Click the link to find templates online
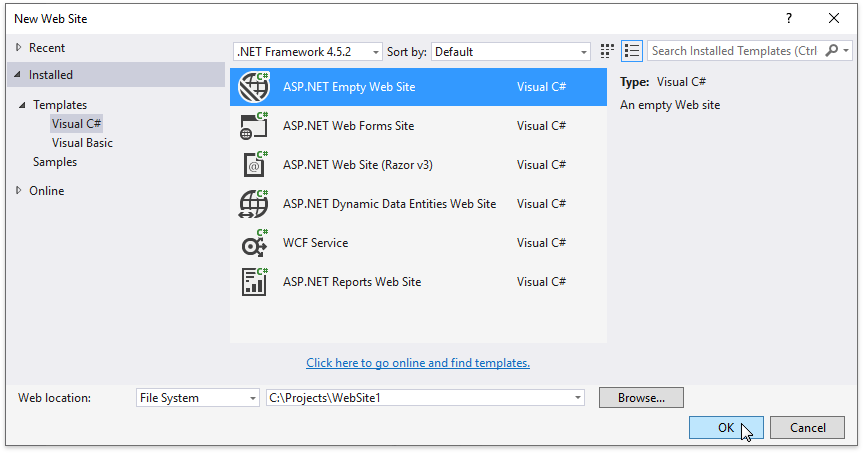Image resolution: width=863 pixels, height=453 pixels. [x=418, y=363]
